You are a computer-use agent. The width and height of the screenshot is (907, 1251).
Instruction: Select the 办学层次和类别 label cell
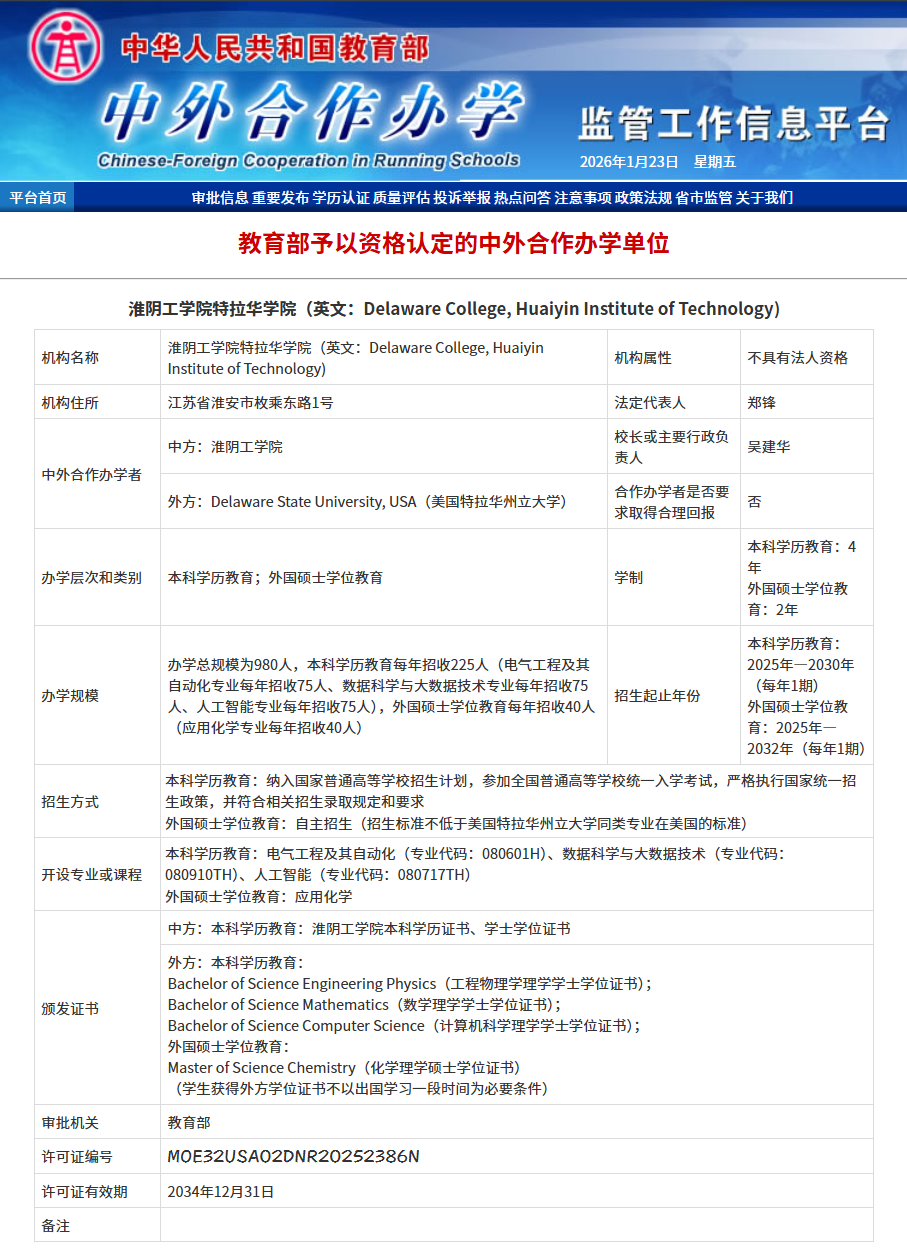pyautogui.click(x=97, y=577)
